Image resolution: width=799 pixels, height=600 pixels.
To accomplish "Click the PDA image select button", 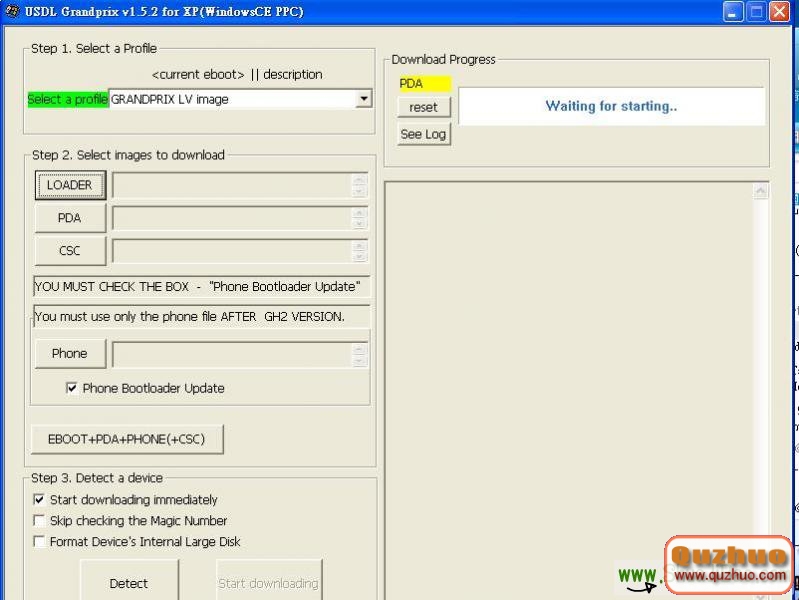I will tap(70, 218).
